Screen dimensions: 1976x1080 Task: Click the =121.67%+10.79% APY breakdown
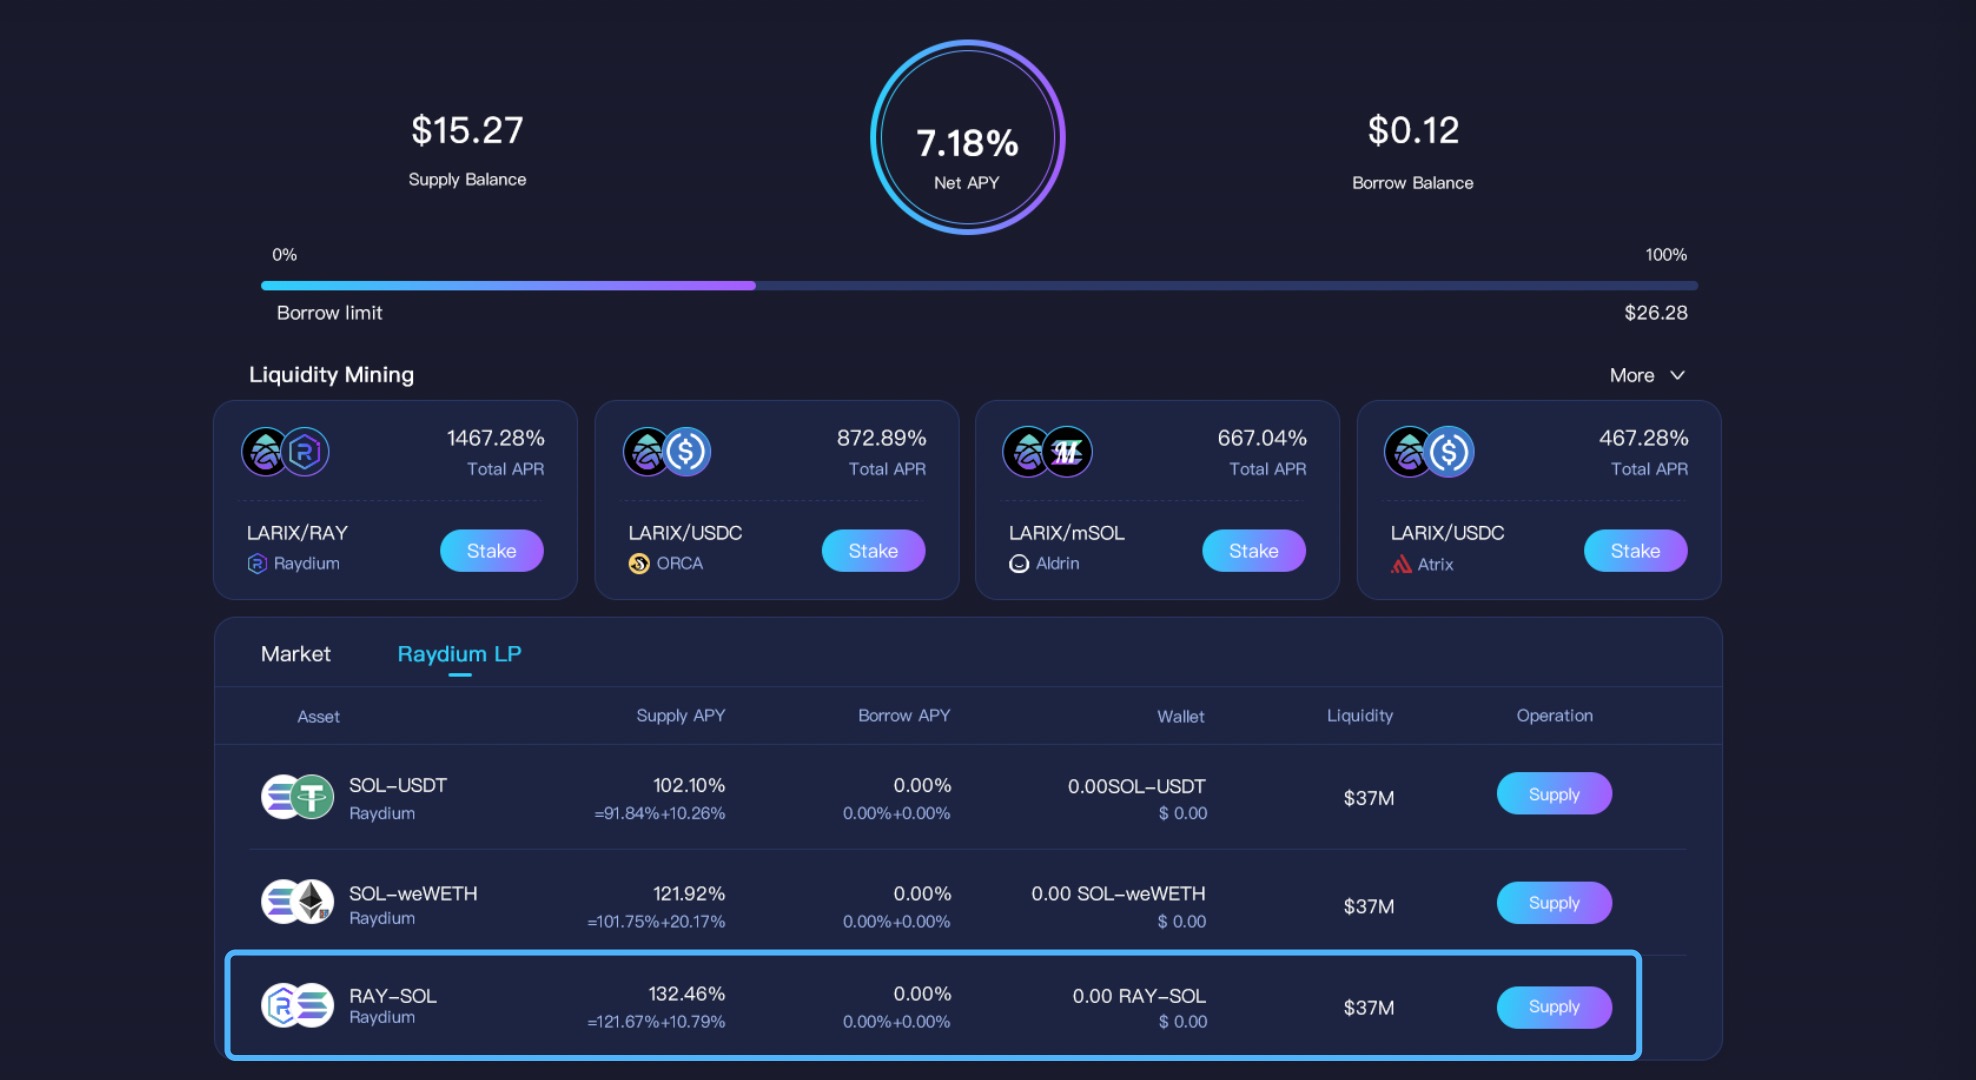[x=656, y=1022]
